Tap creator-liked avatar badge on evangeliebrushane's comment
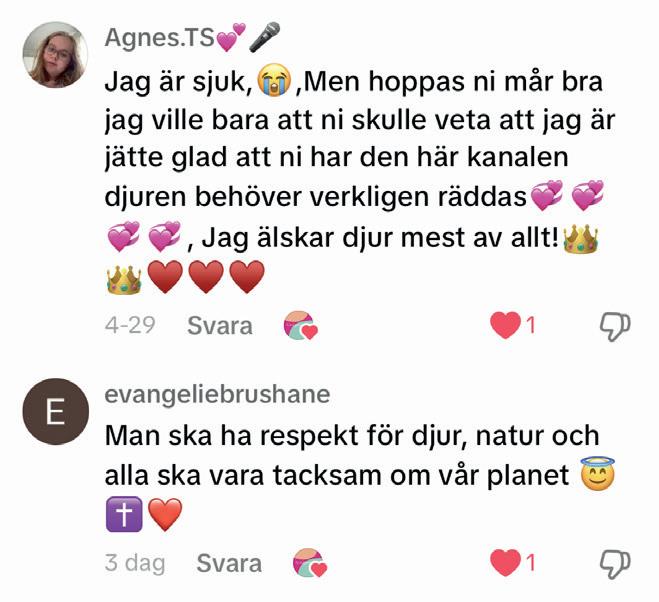The height and width of the screenshot is (602, 659). pos(310,563)
